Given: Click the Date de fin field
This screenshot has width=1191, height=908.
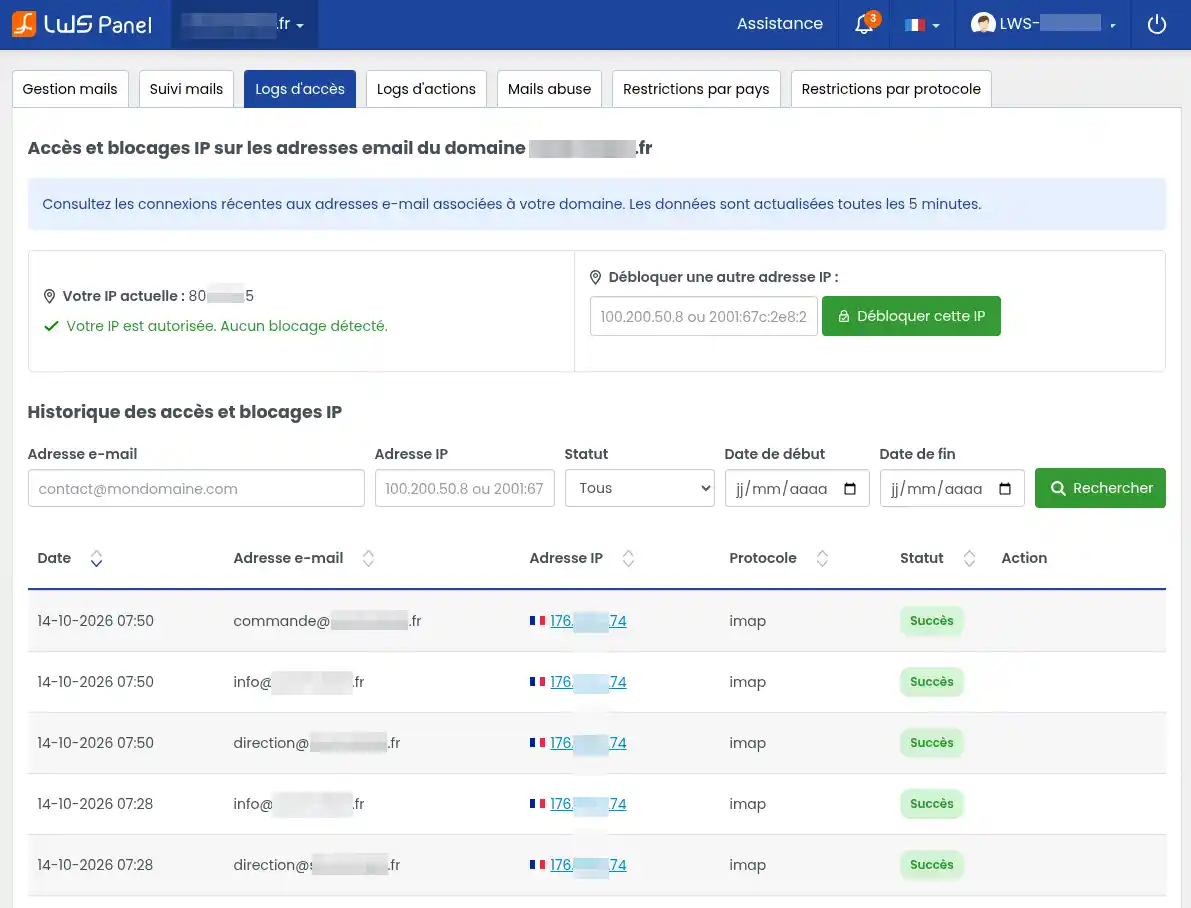Looking at the screenshot, I should point(952,488).
